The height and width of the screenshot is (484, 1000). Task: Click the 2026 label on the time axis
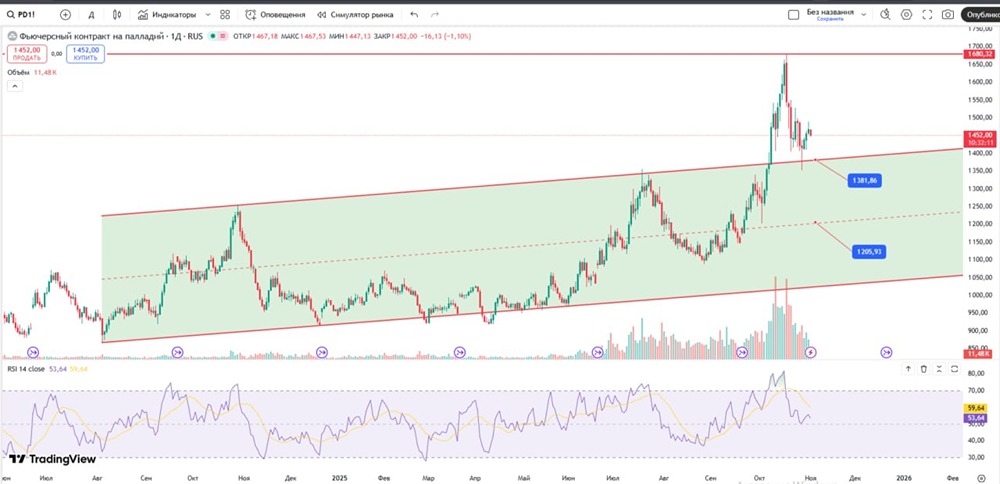click(x=904, y=477)
